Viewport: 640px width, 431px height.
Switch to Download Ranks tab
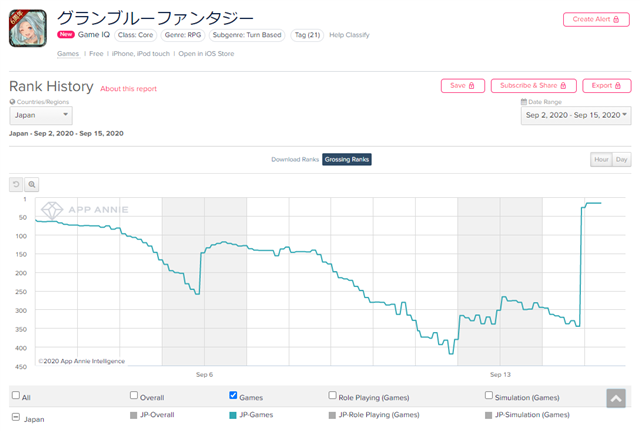[x=295, y=160]
